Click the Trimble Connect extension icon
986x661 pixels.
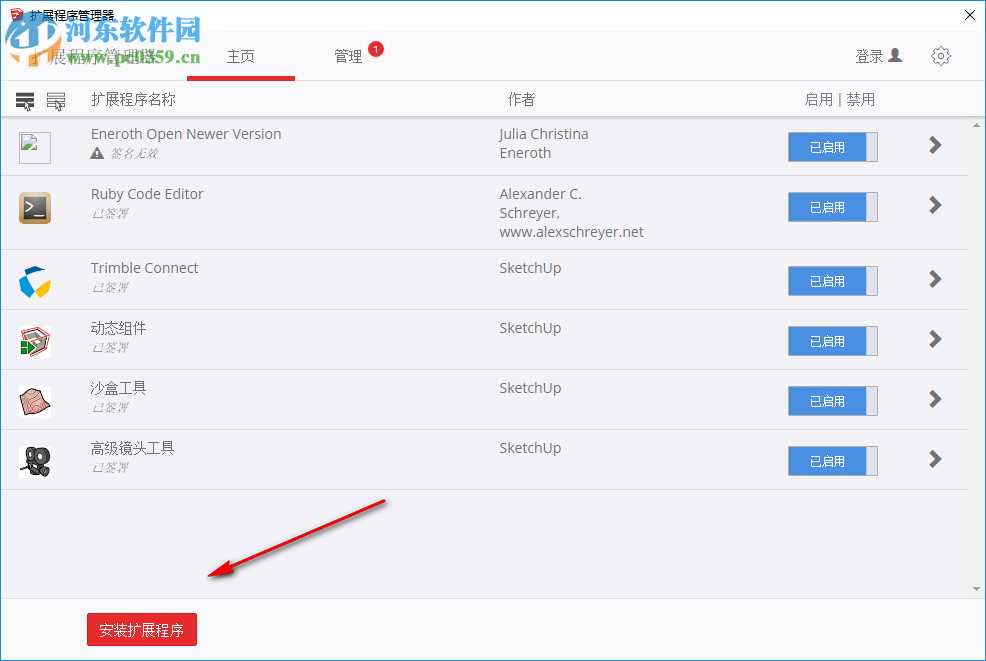point(34,281)
